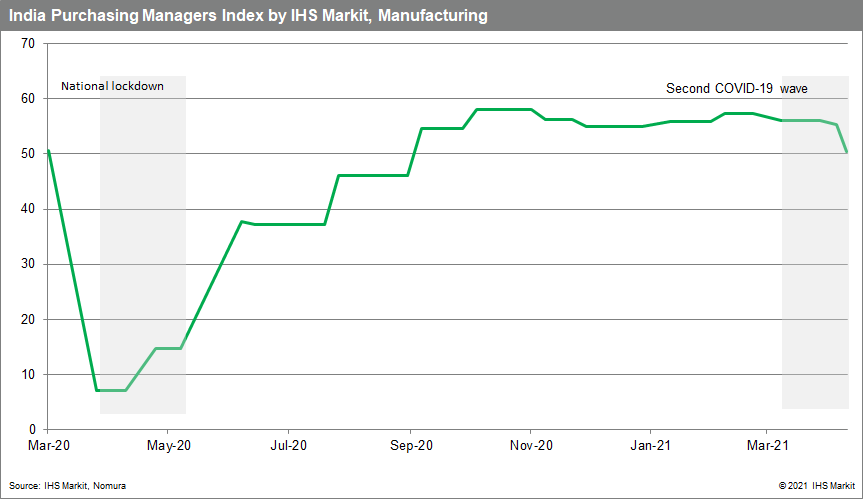Image resolution: width=863 pixels, height=499 pixels.
Task: Click the May-20 label on the x-axis
Action: click(x=169, y=444)
